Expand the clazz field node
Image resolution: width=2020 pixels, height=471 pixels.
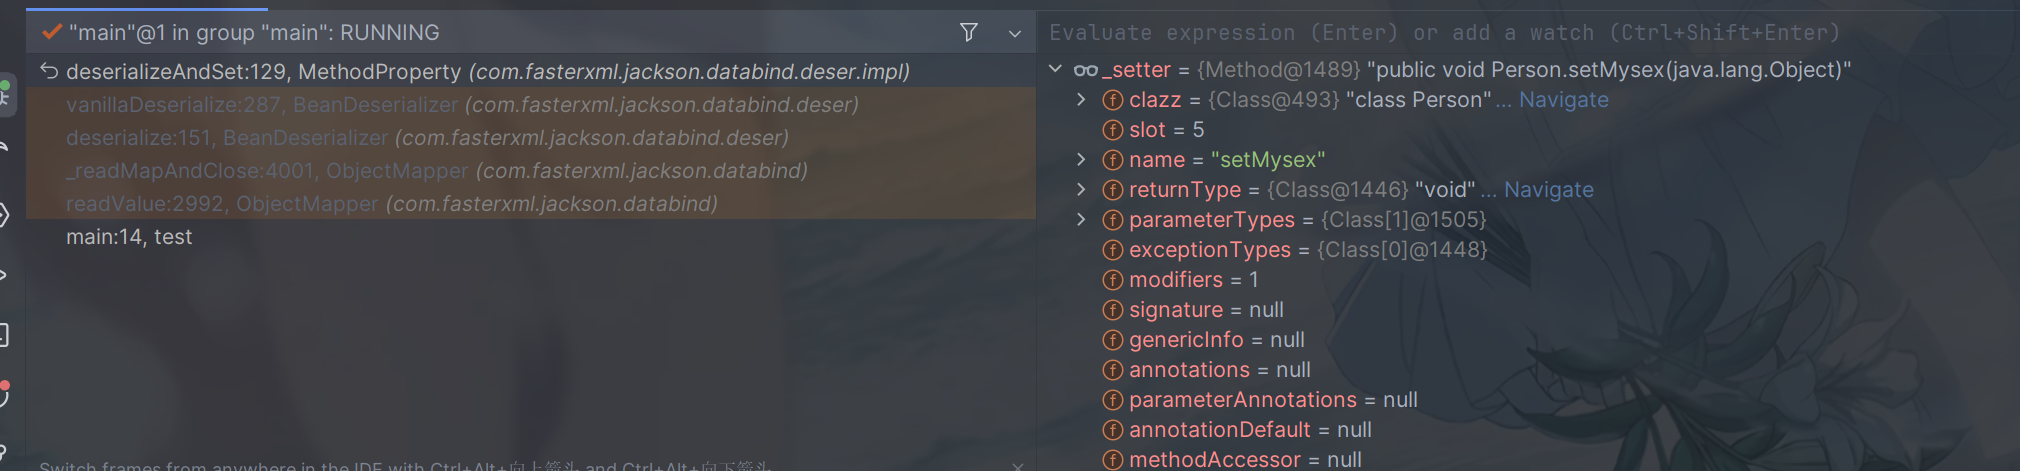point(1081,100)
